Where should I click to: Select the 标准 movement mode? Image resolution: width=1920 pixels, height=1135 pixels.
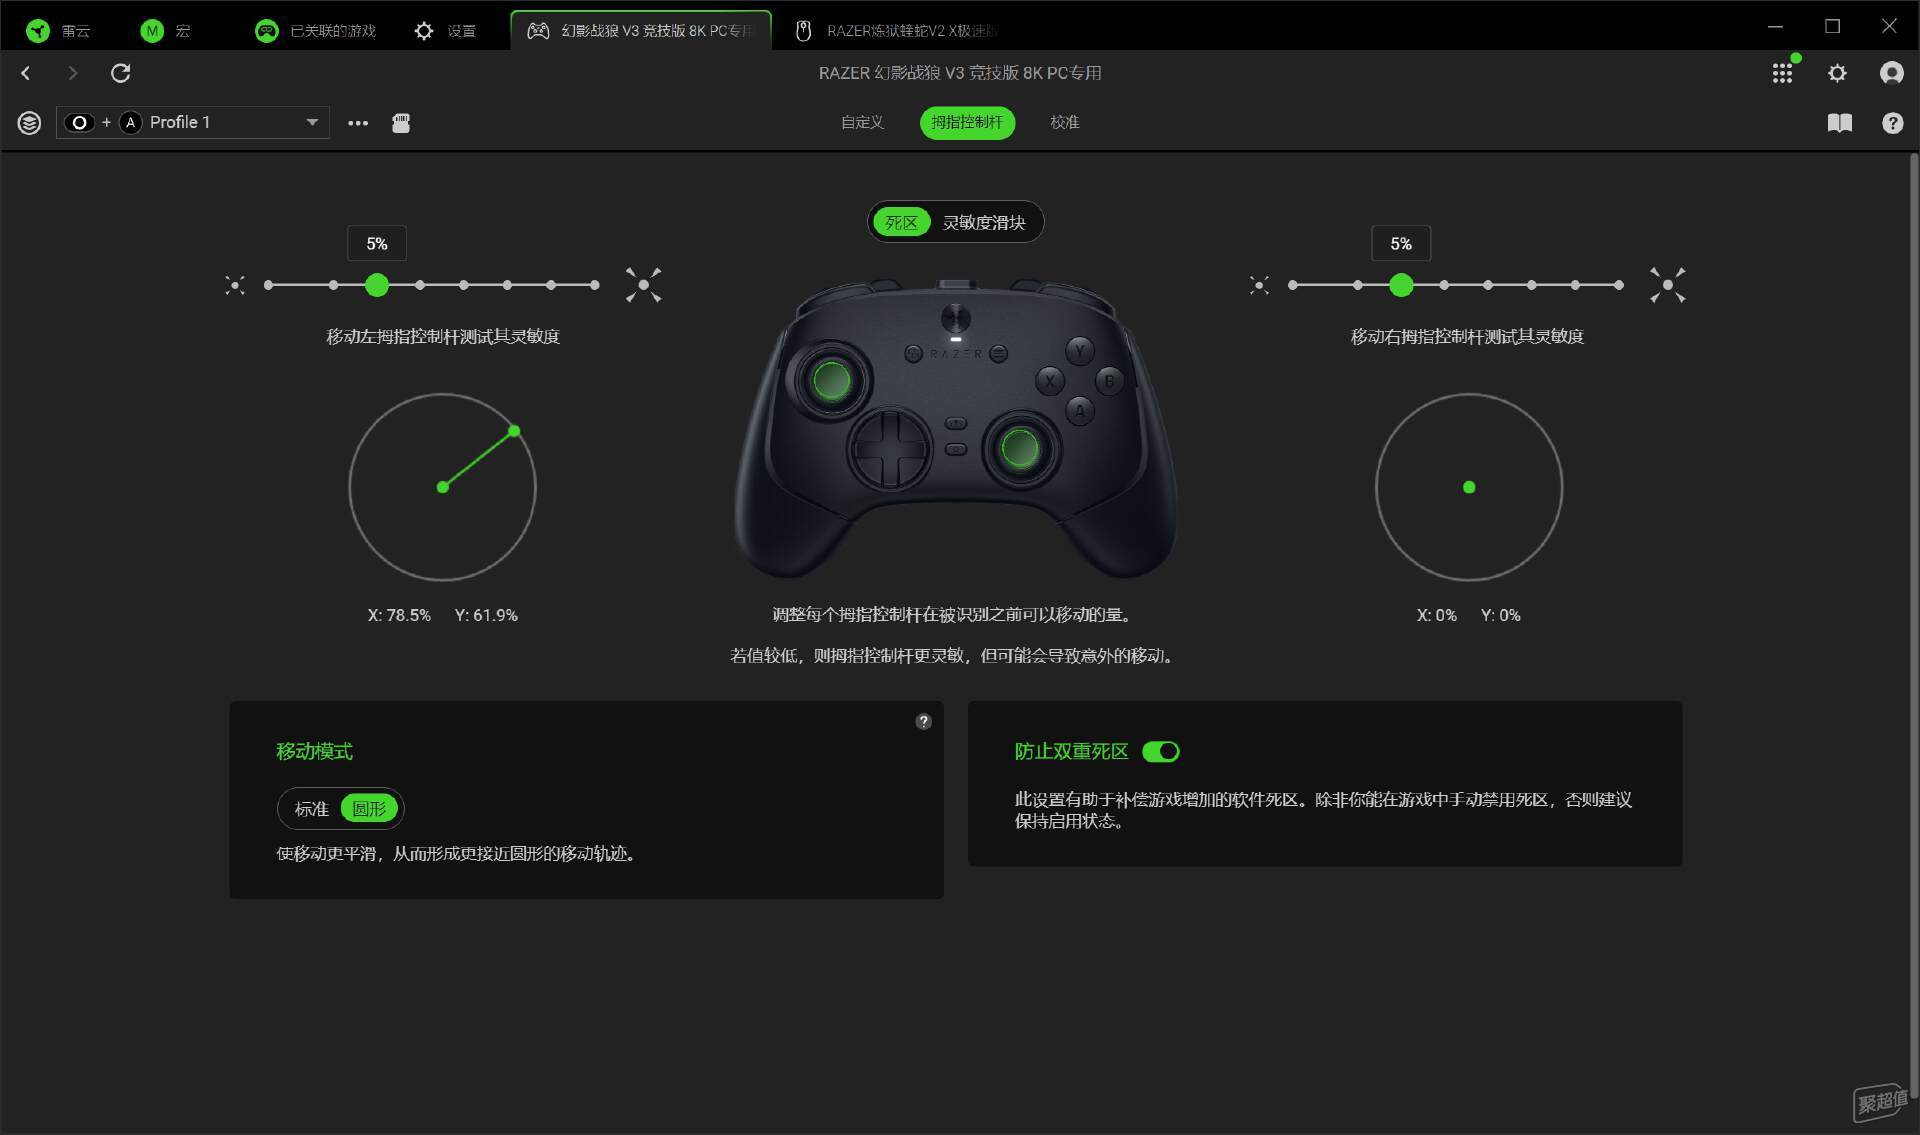[311, 809]
